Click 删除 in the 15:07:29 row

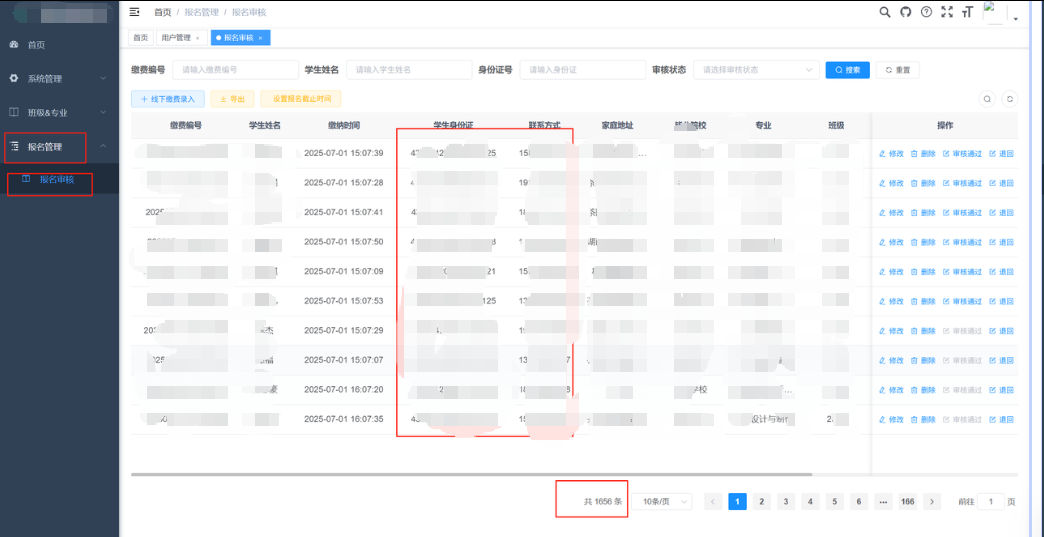pos(923,331)
